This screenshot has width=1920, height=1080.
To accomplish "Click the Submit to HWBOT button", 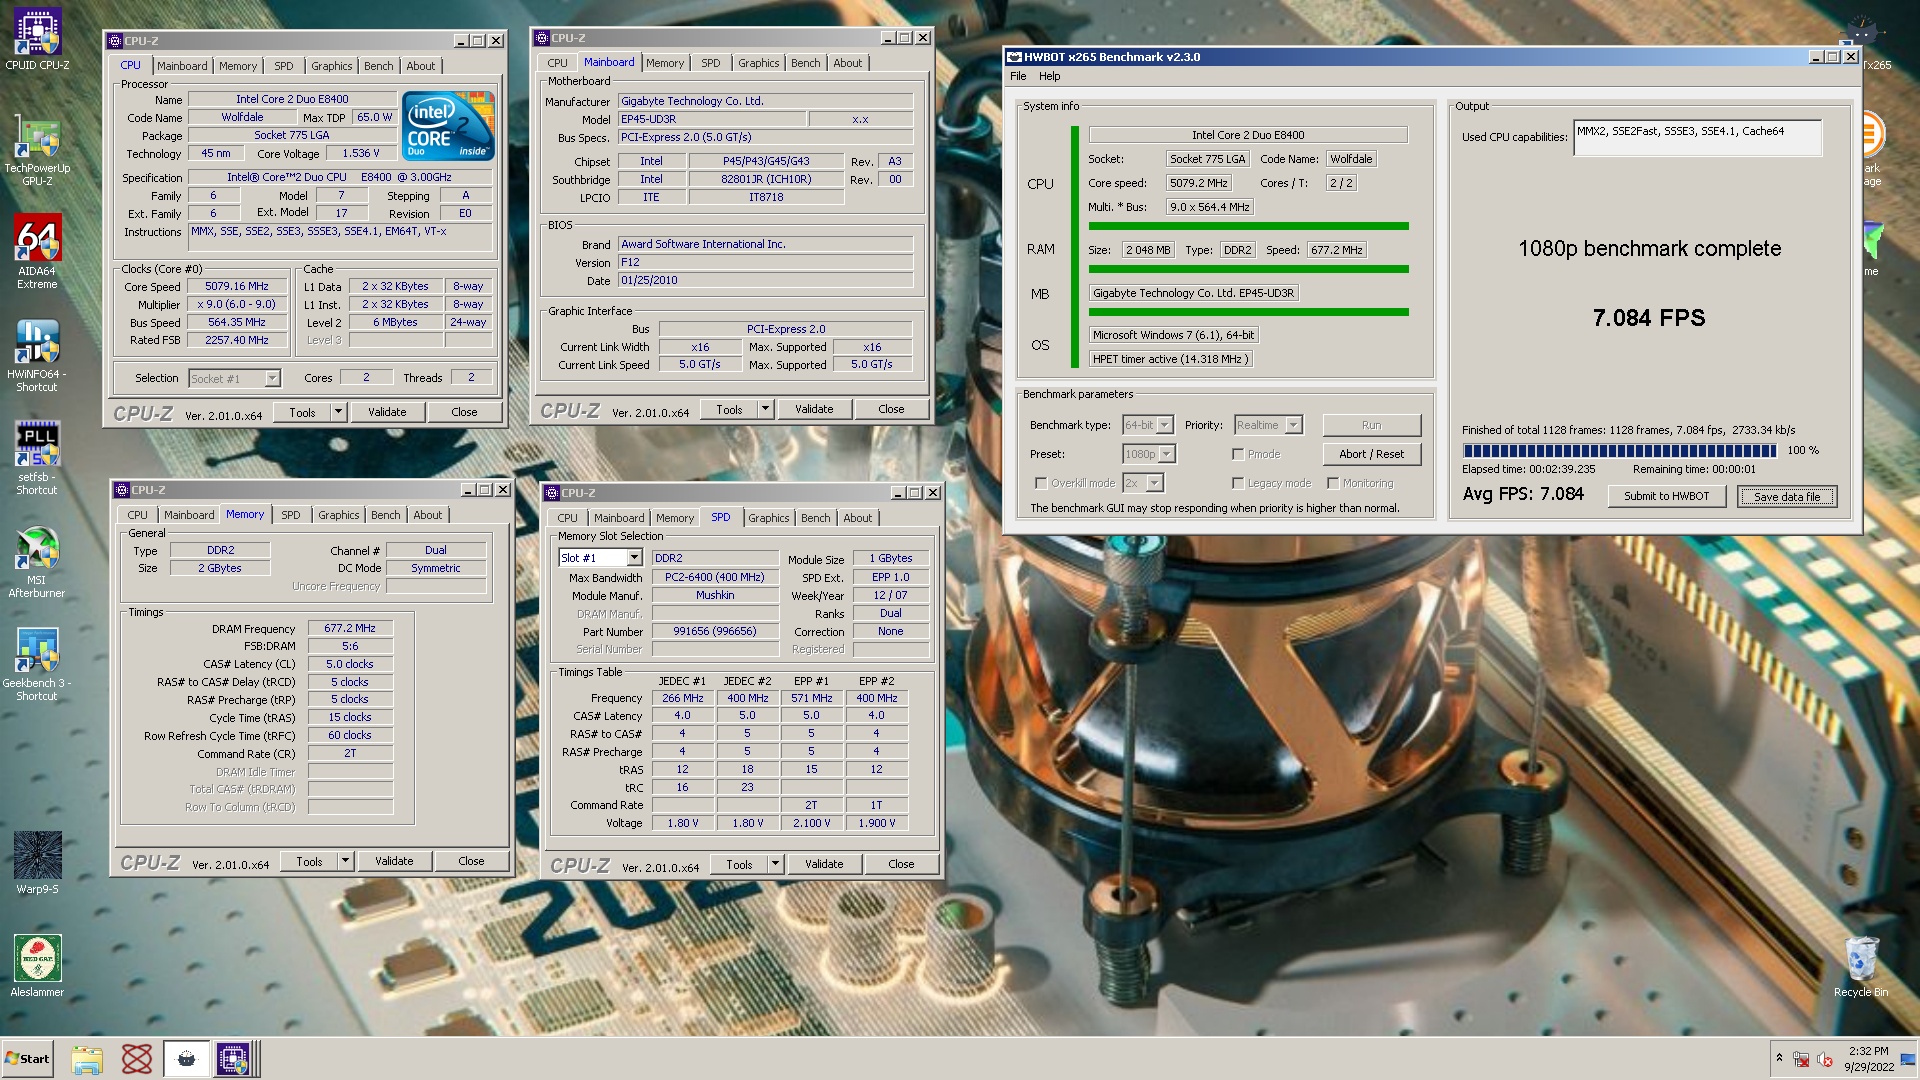I will pyautogui.click(x=1666, y=496).
